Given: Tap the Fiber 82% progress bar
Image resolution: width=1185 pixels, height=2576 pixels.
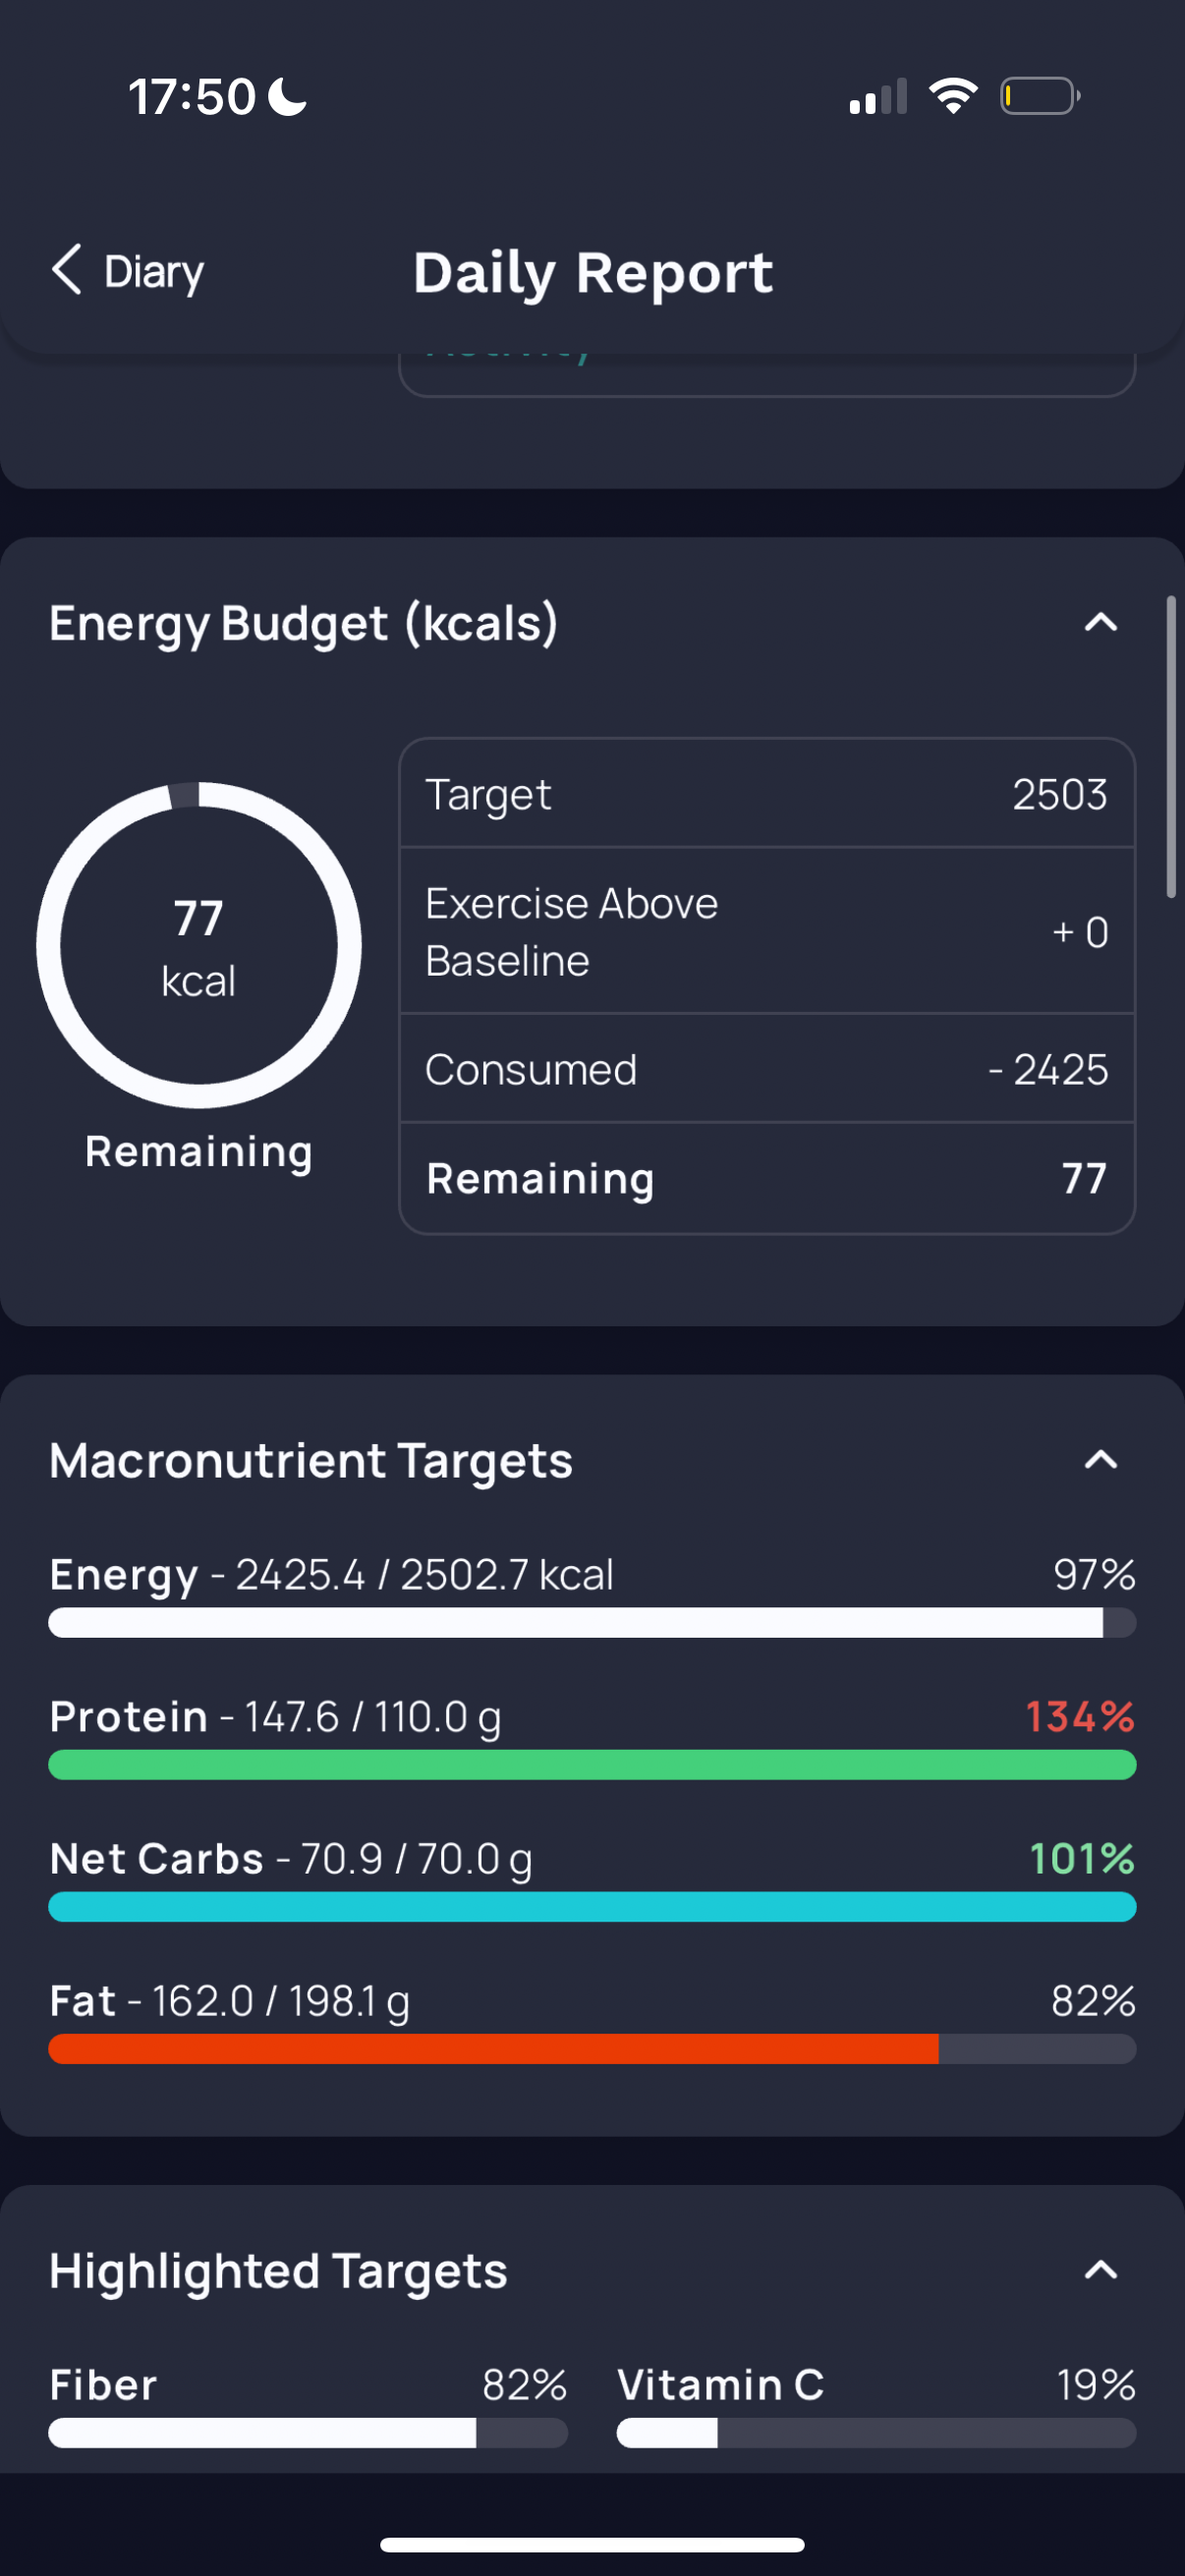Looking at the screenshot, I should (x=308, y=2432).
